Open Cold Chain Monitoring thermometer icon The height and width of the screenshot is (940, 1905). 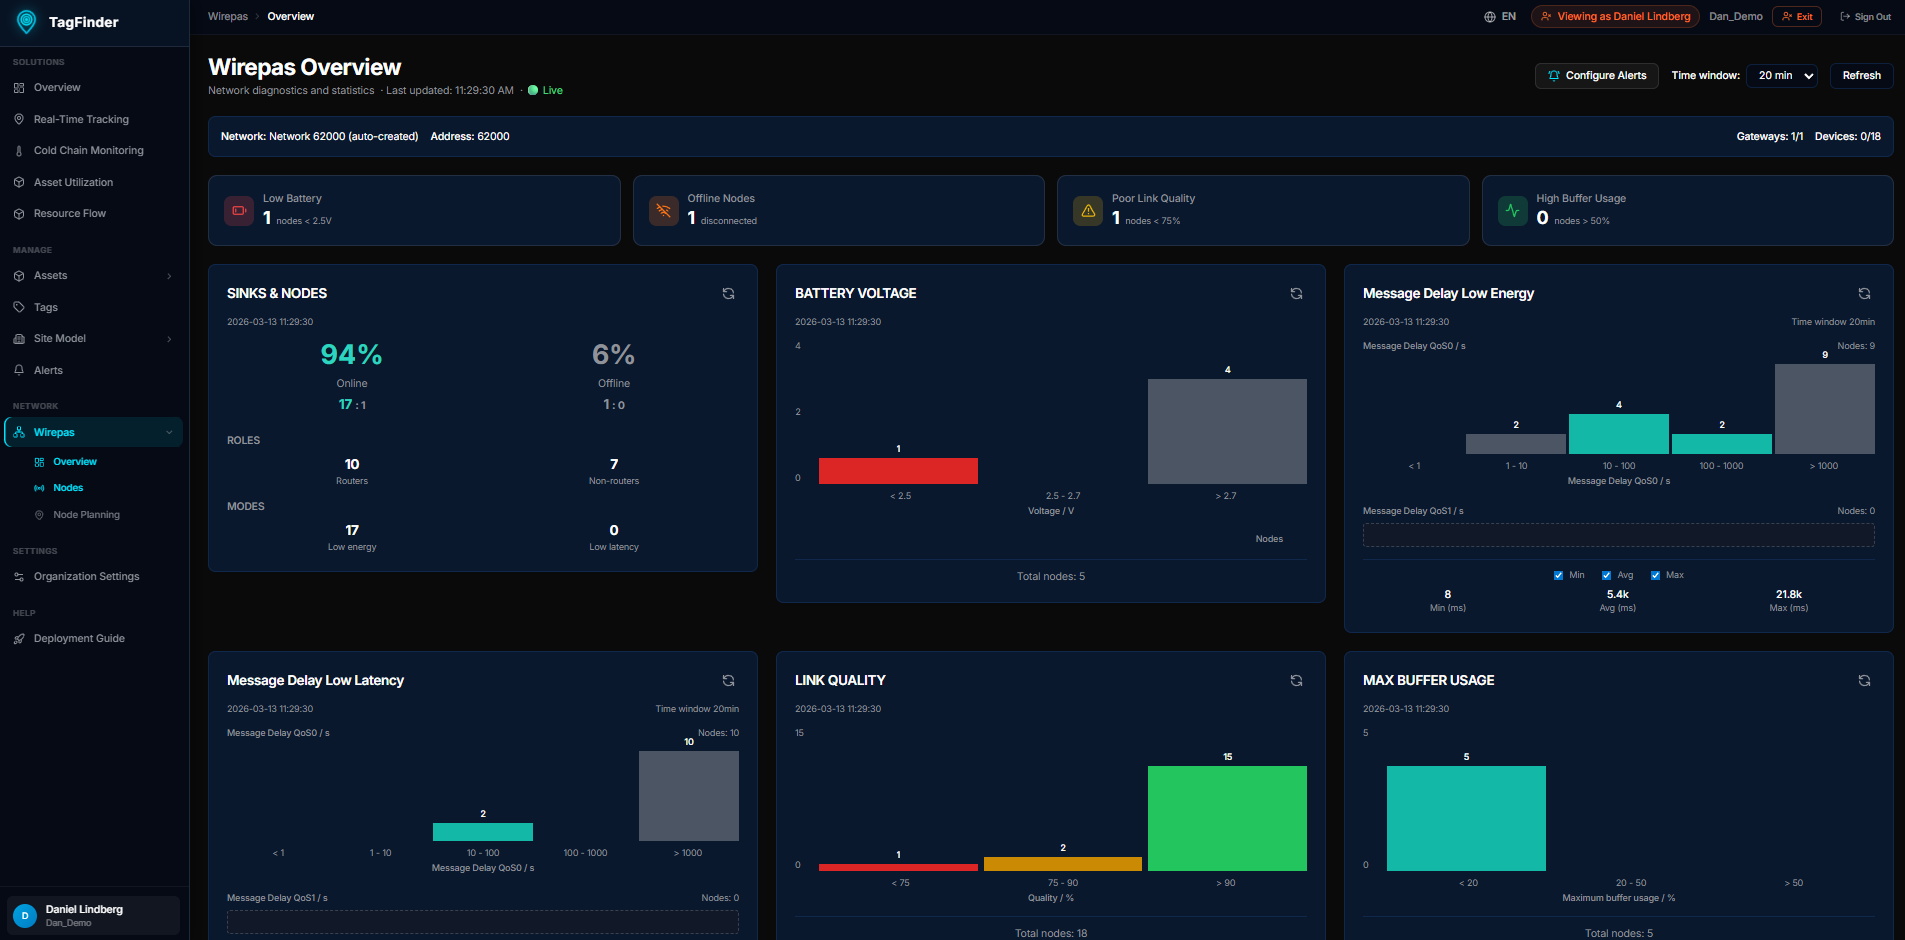point(19,151)
